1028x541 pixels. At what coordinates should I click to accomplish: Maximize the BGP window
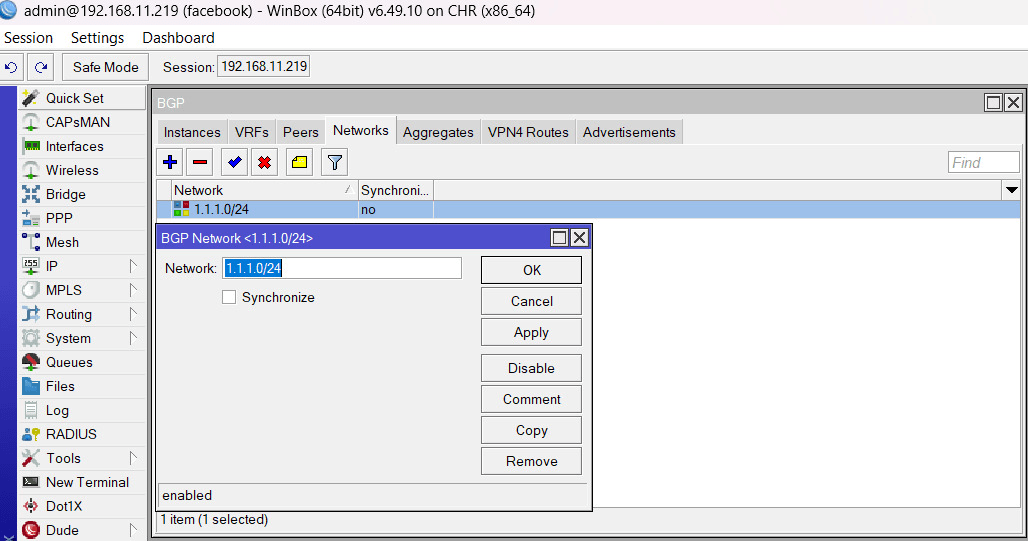tap(993, 102)
